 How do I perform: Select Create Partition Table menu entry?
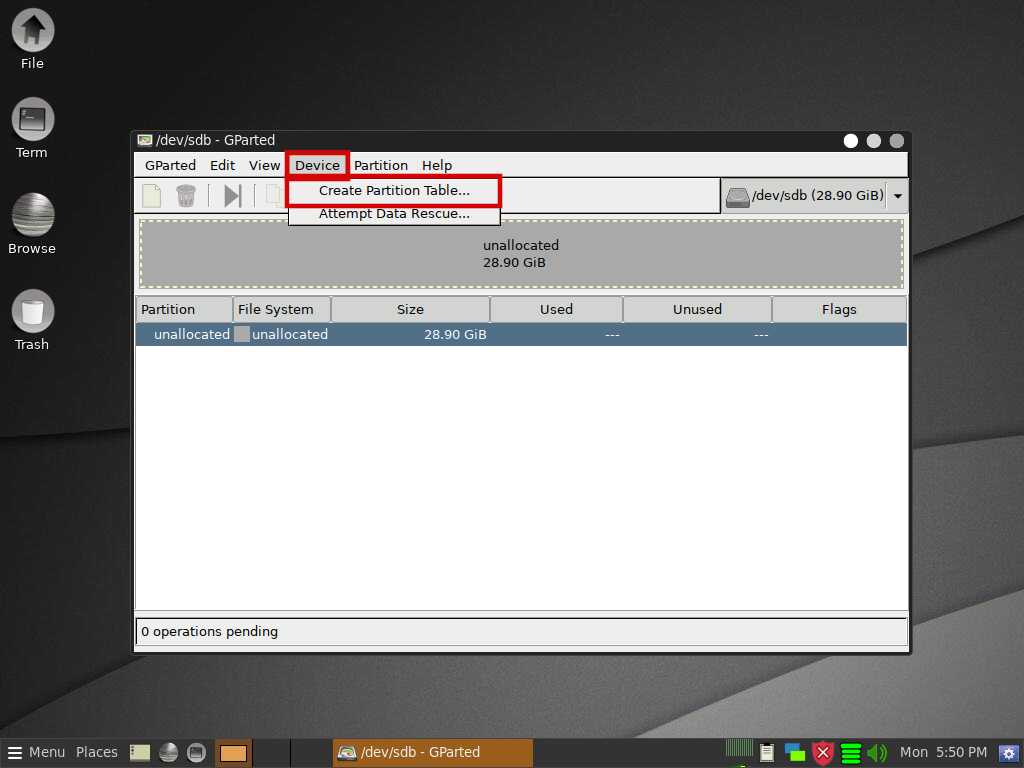tap(394, 190)
